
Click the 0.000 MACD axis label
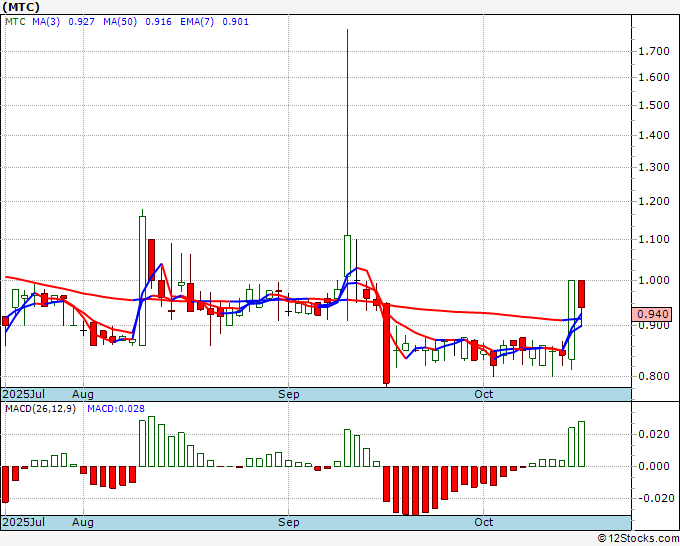[654, 466]
